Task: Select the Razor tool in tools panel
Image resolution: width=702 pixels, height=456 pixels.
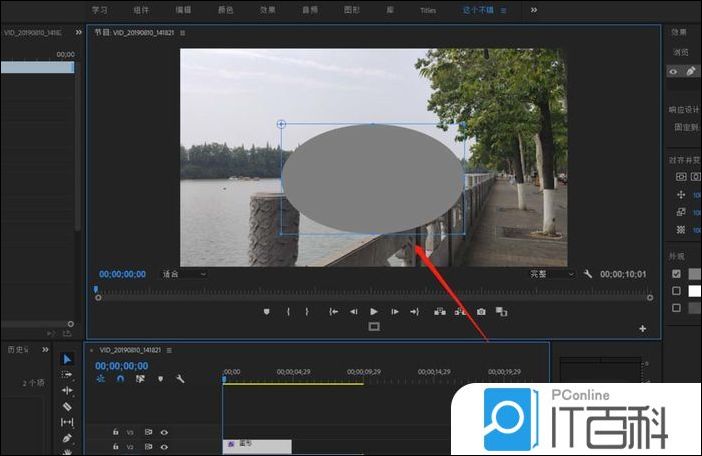Action: 67,407
